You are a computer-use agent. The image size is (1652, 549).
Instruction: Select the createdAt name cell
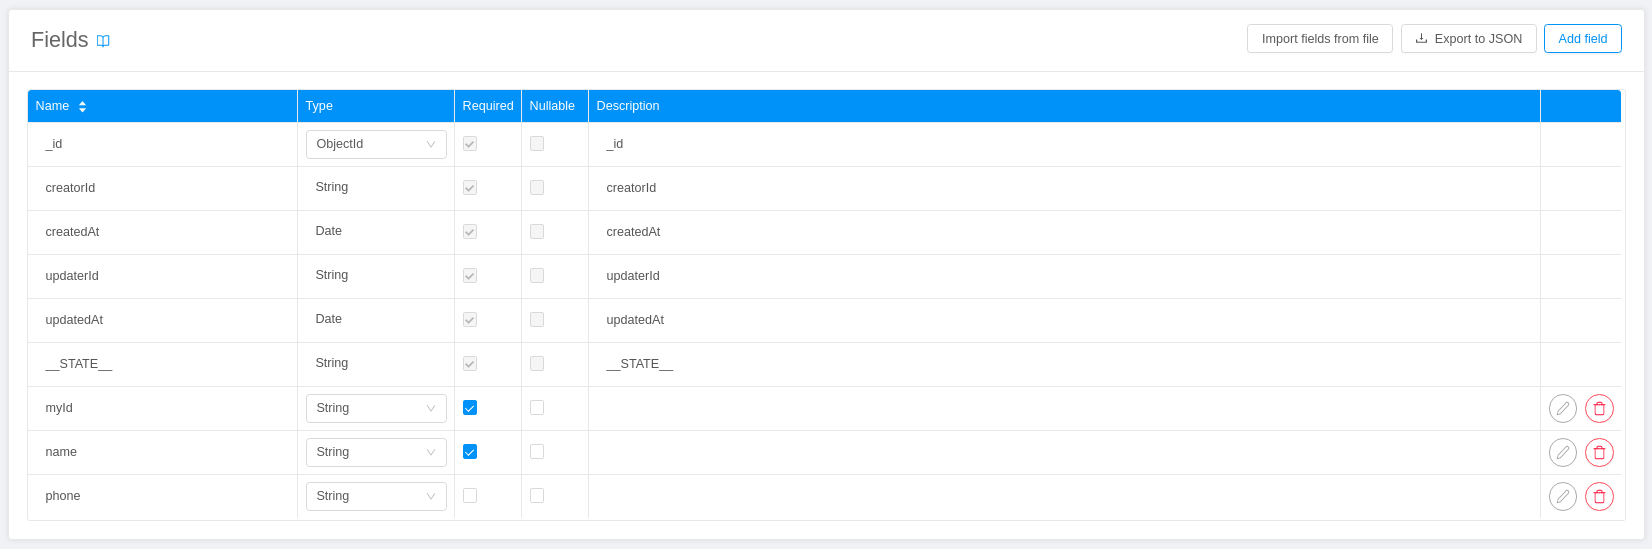point(162,232)
